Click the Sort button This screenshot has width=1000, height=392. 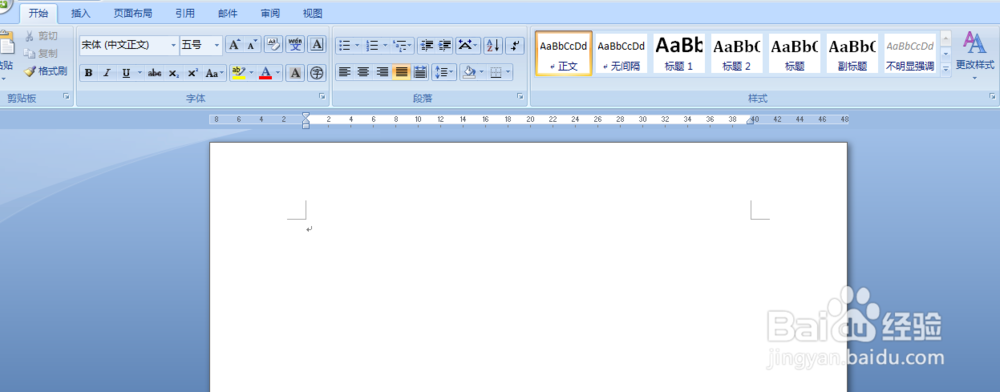(x=493, y=45)
